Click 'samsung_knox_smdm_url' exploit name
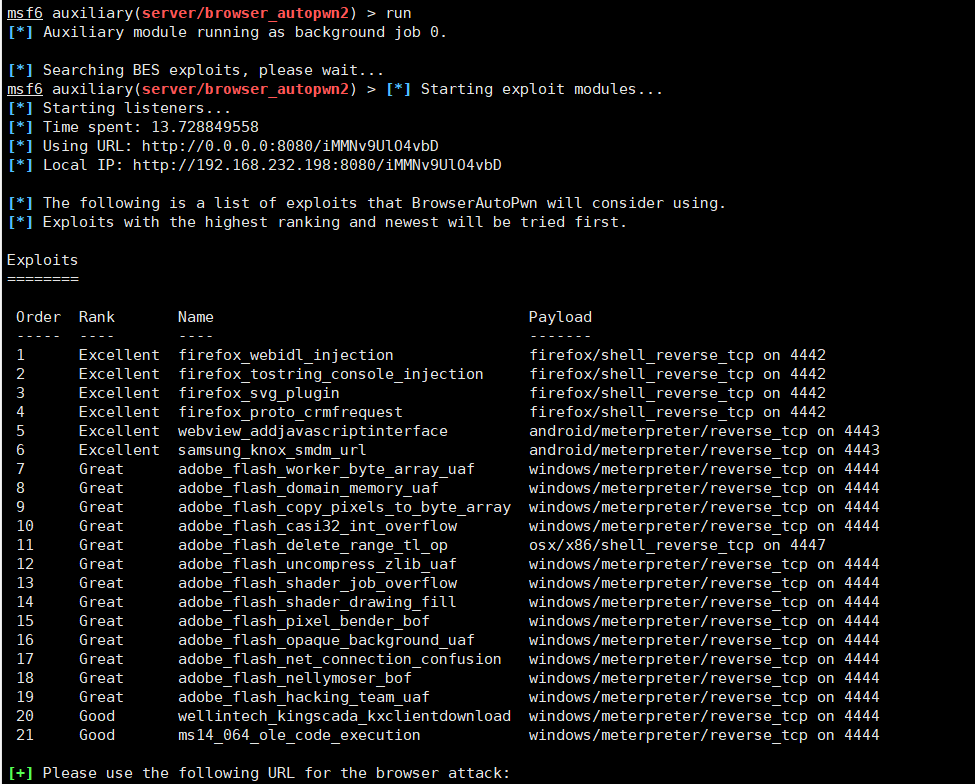 [x=272, y=450]
